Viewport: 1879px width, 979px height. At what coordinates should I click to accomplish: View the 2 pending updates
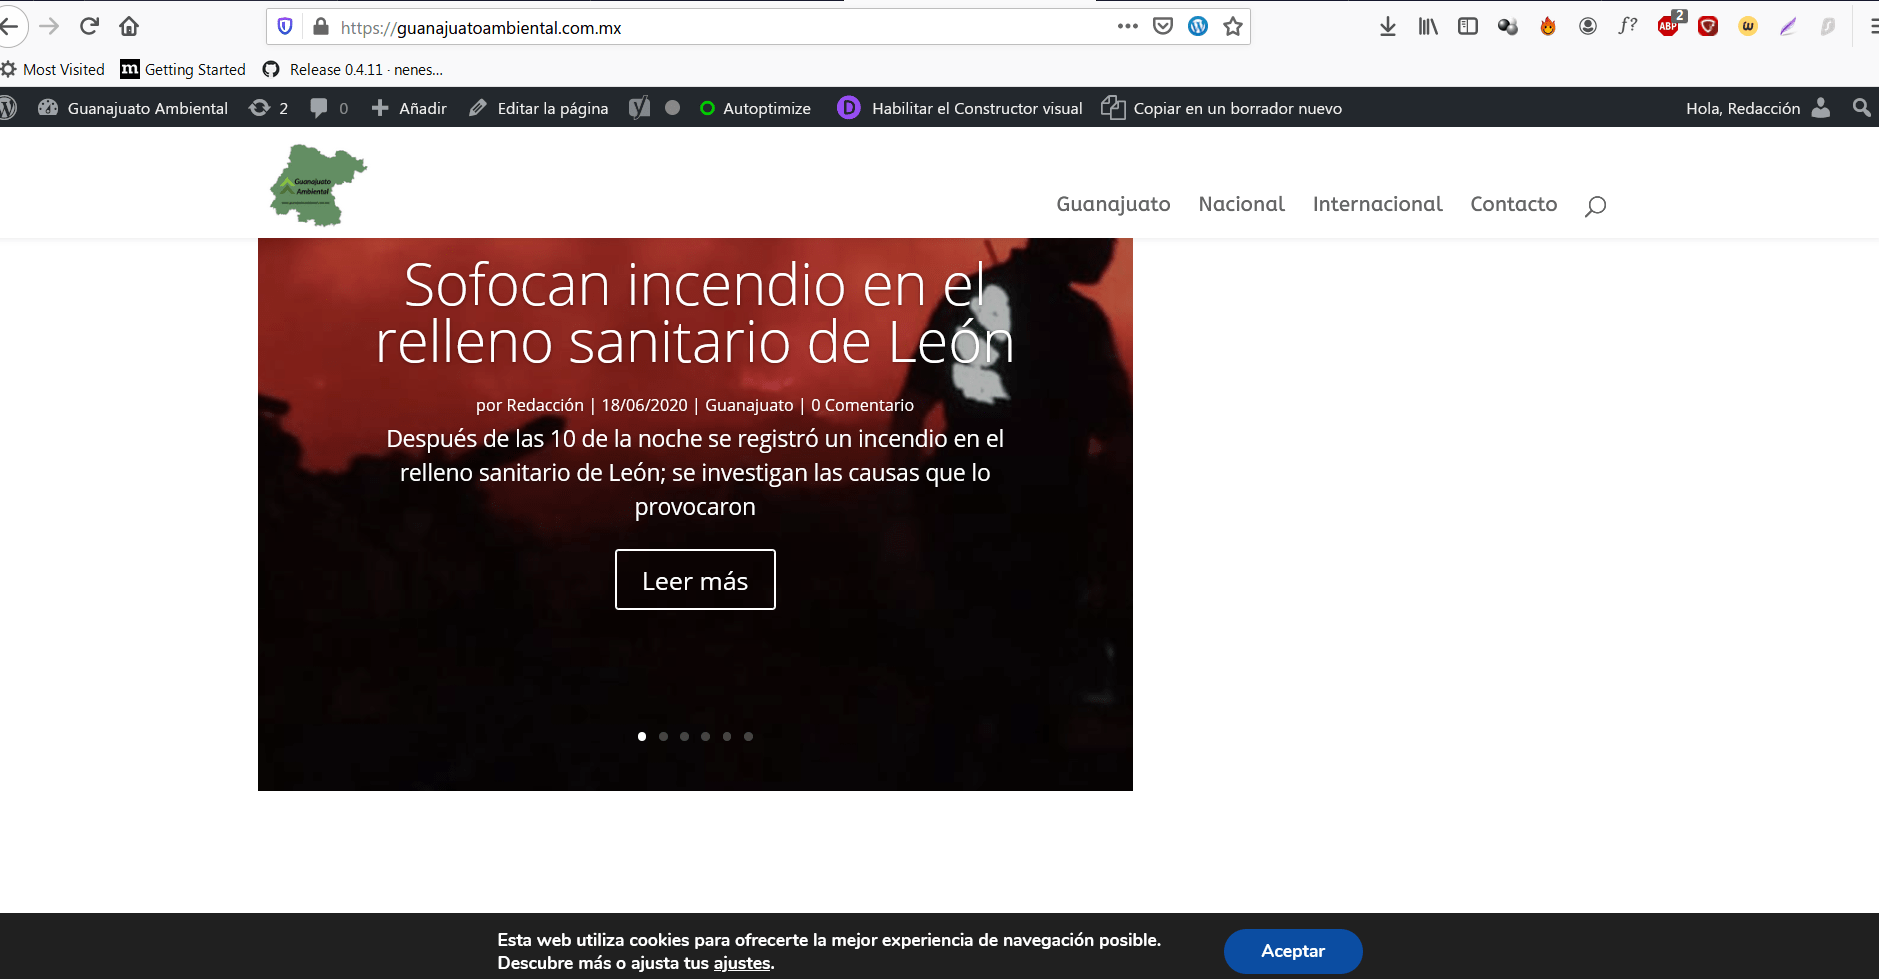click(x=268, y=108)
